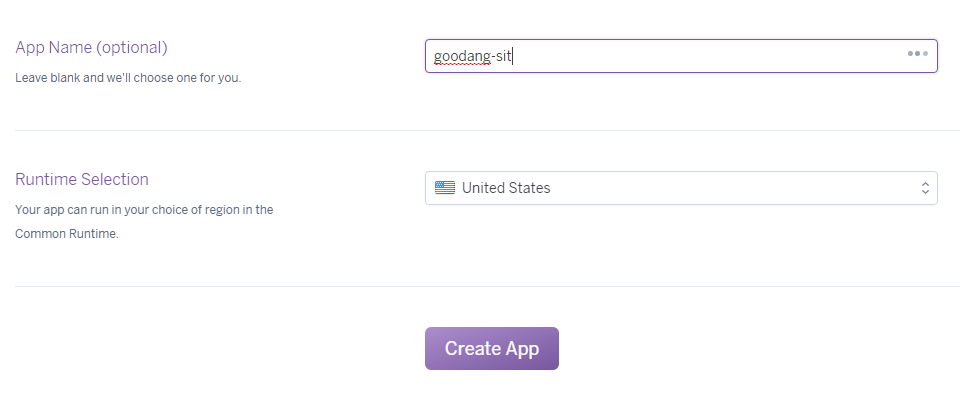The height and width of the screenshot is (403, 961).
Task: Click the up-down chevron arrows of region selector
Action: [925, 188]
